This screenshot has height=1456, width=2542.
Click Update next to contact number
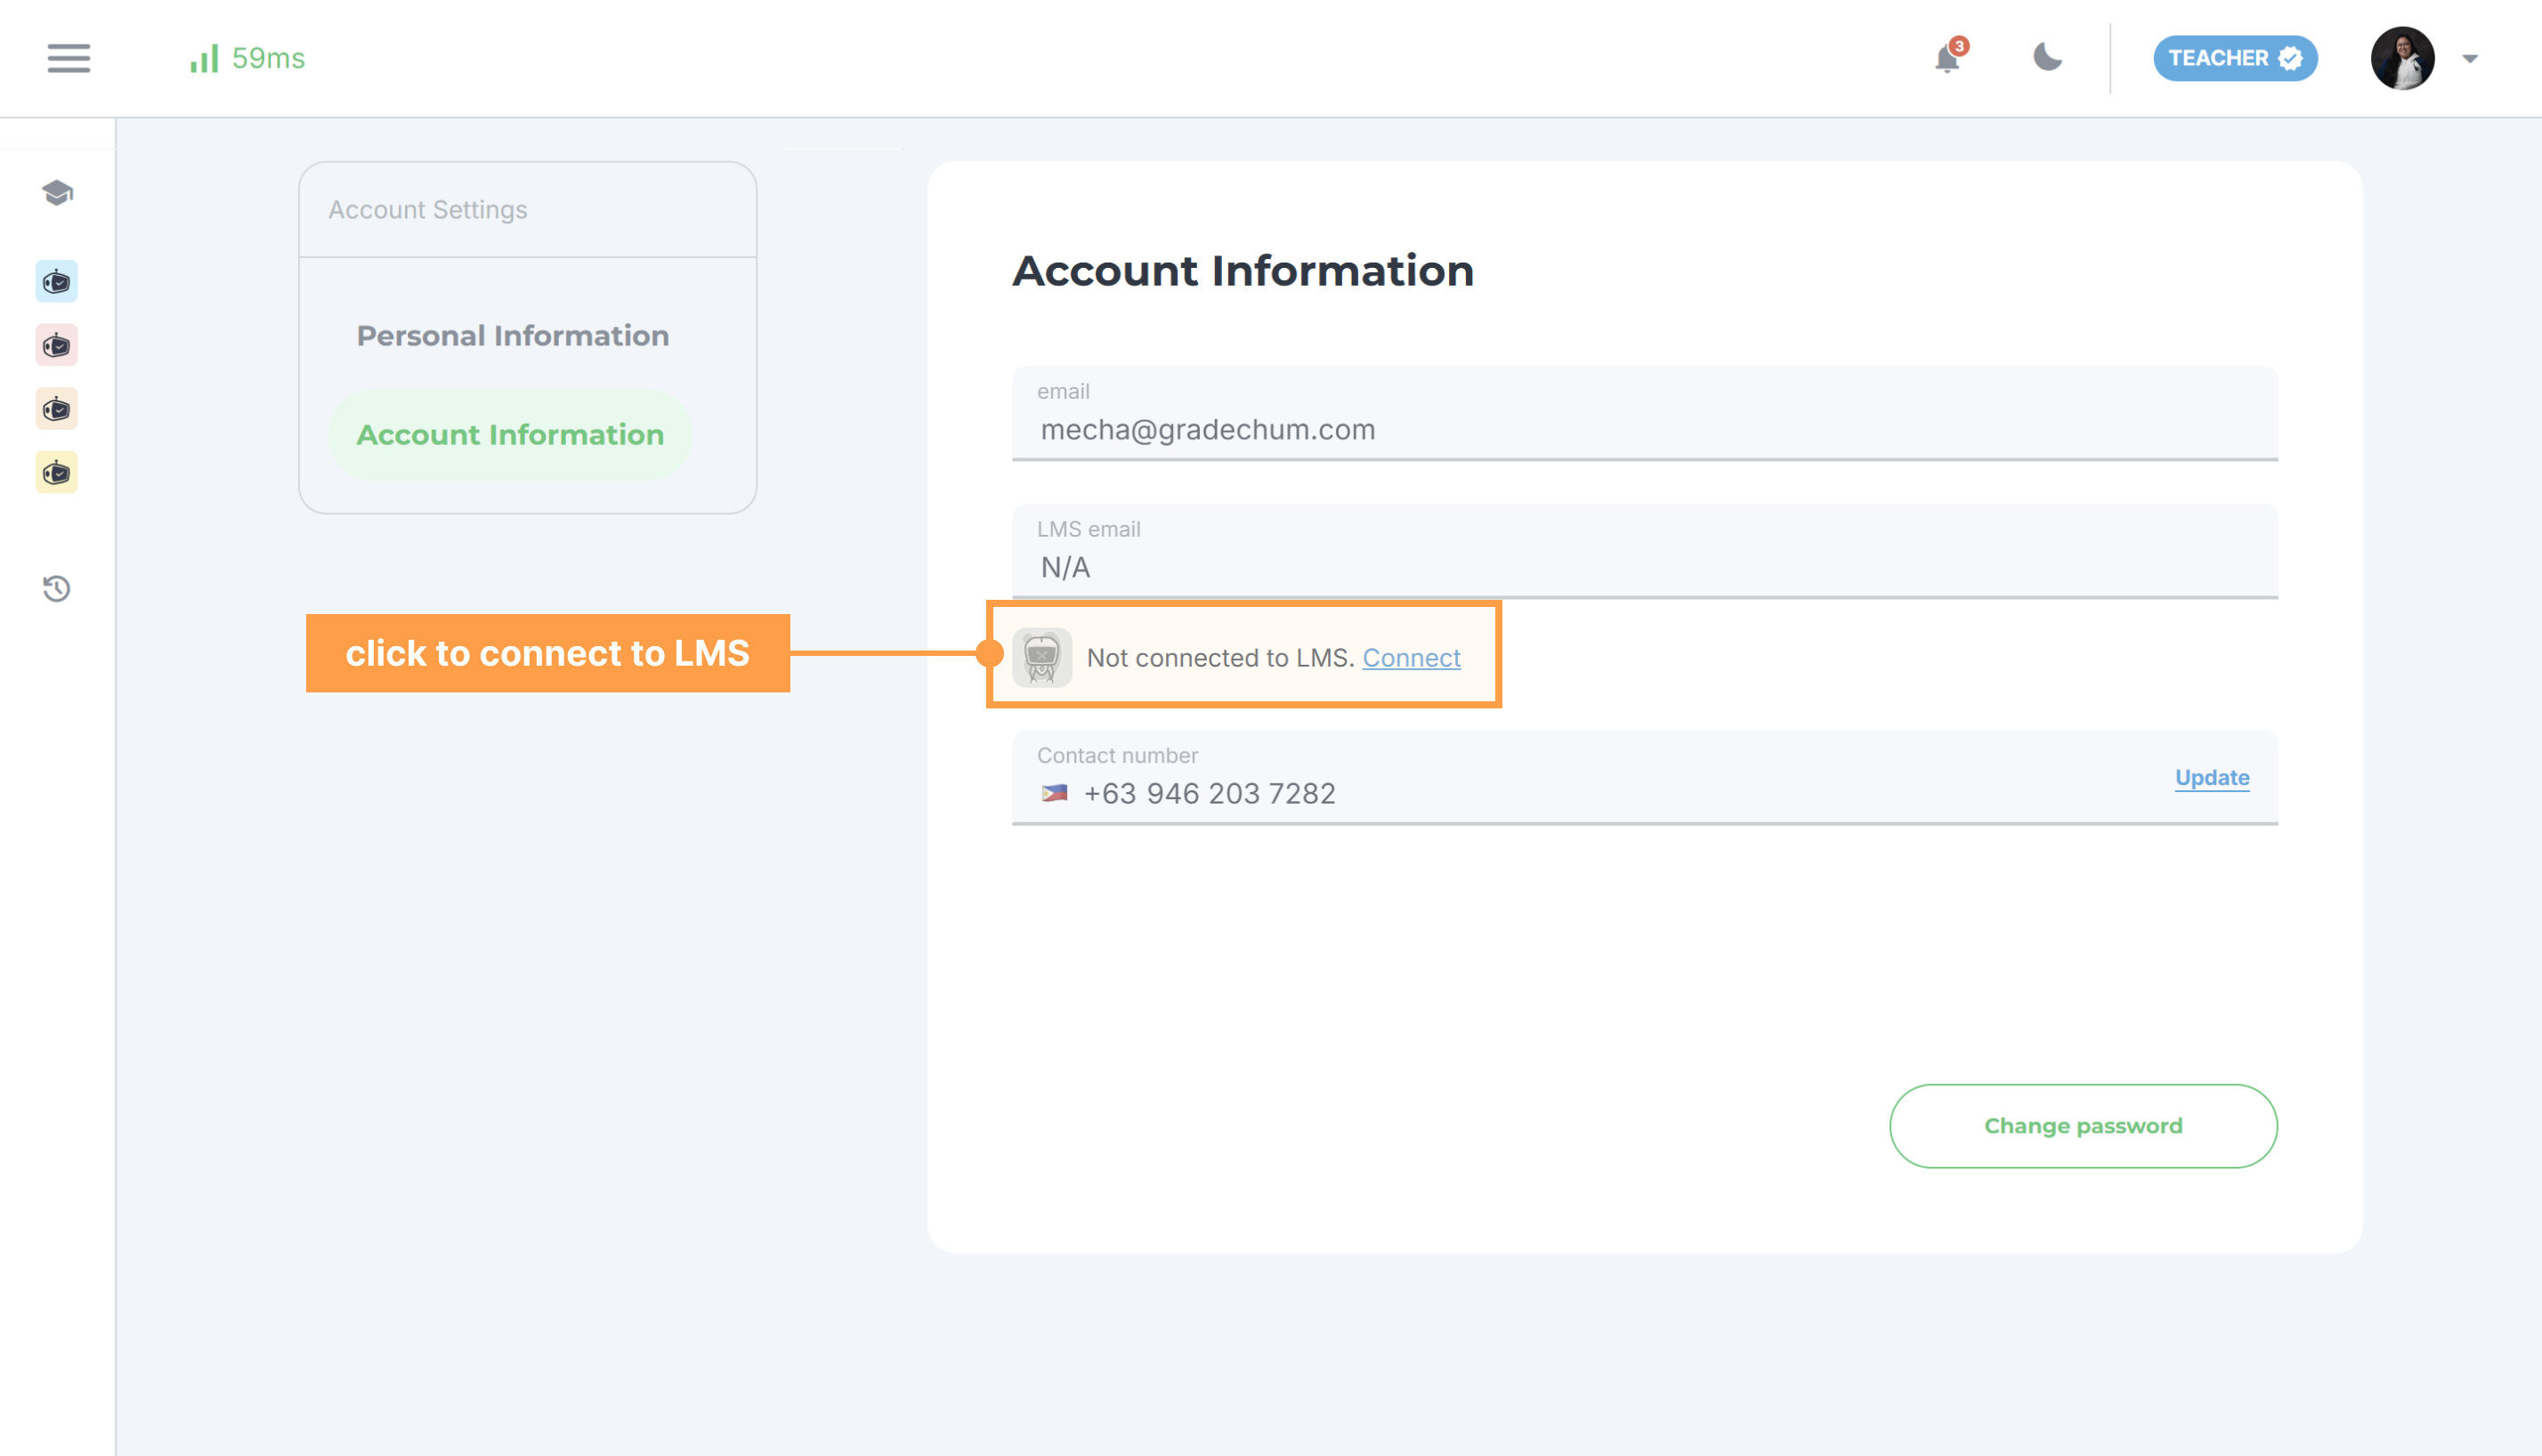[x=2211, y=778]
